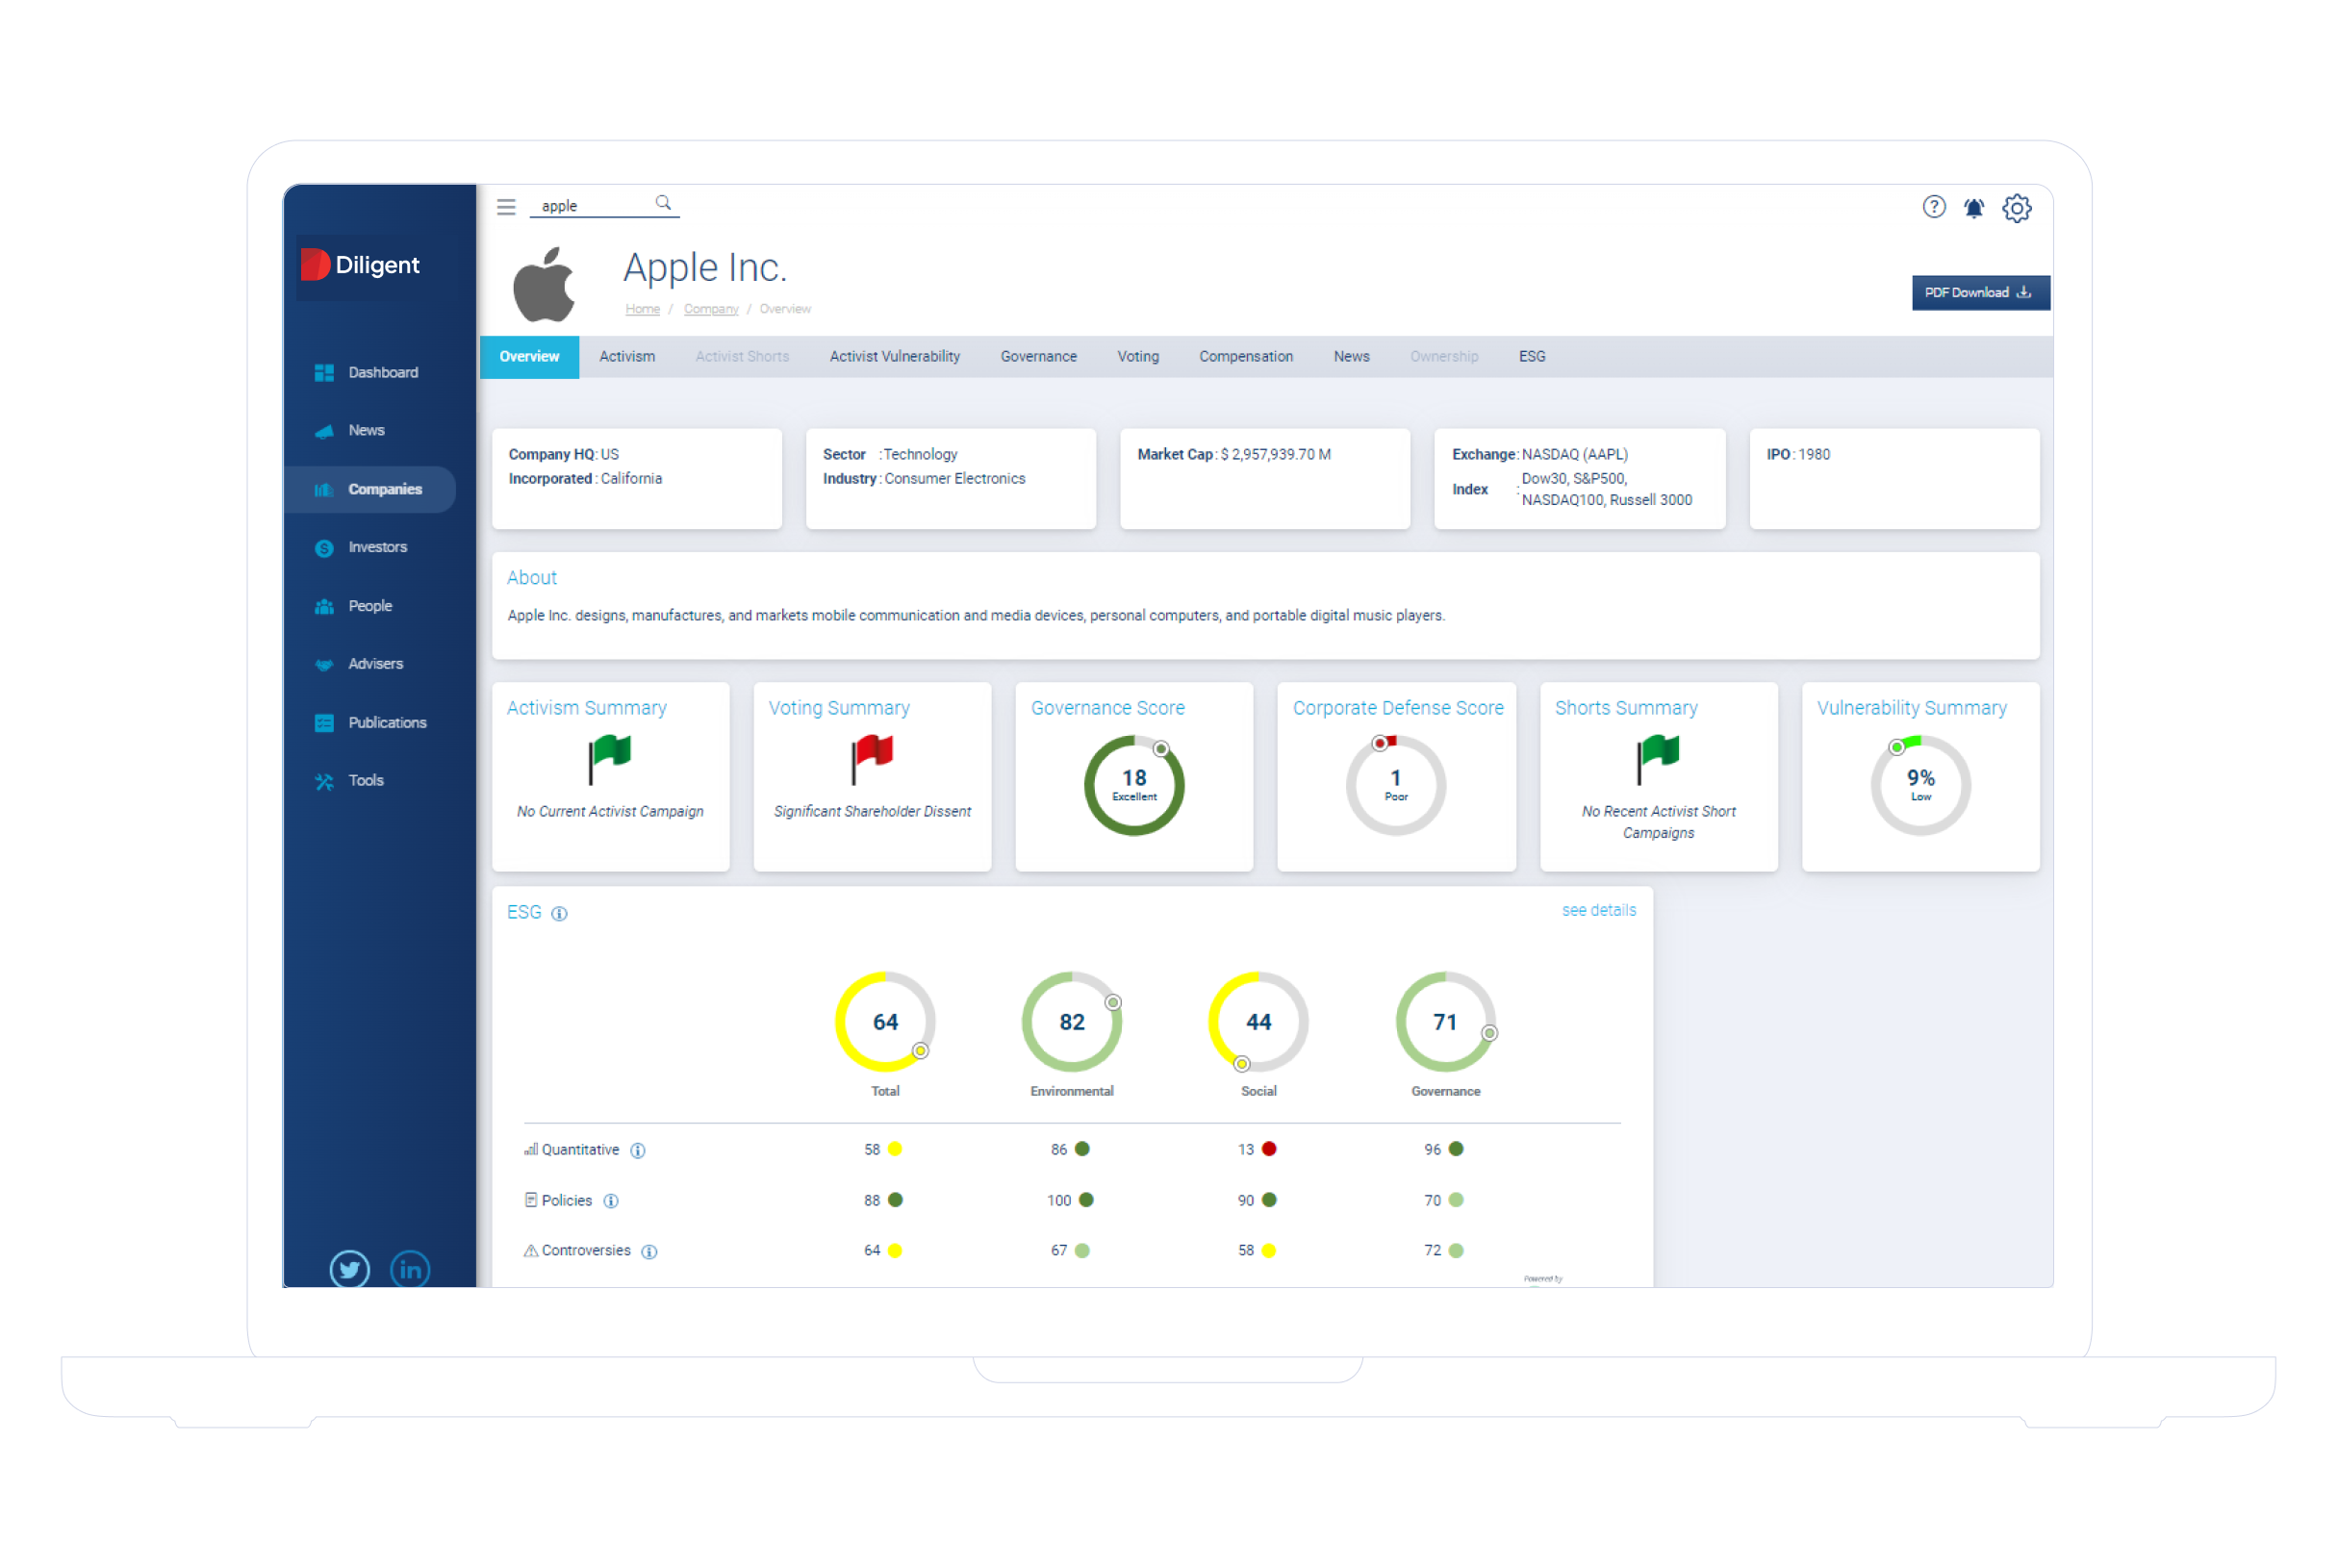
Task: Click the 9% Low vulnerability gauge
Action: pos(1919,786)
